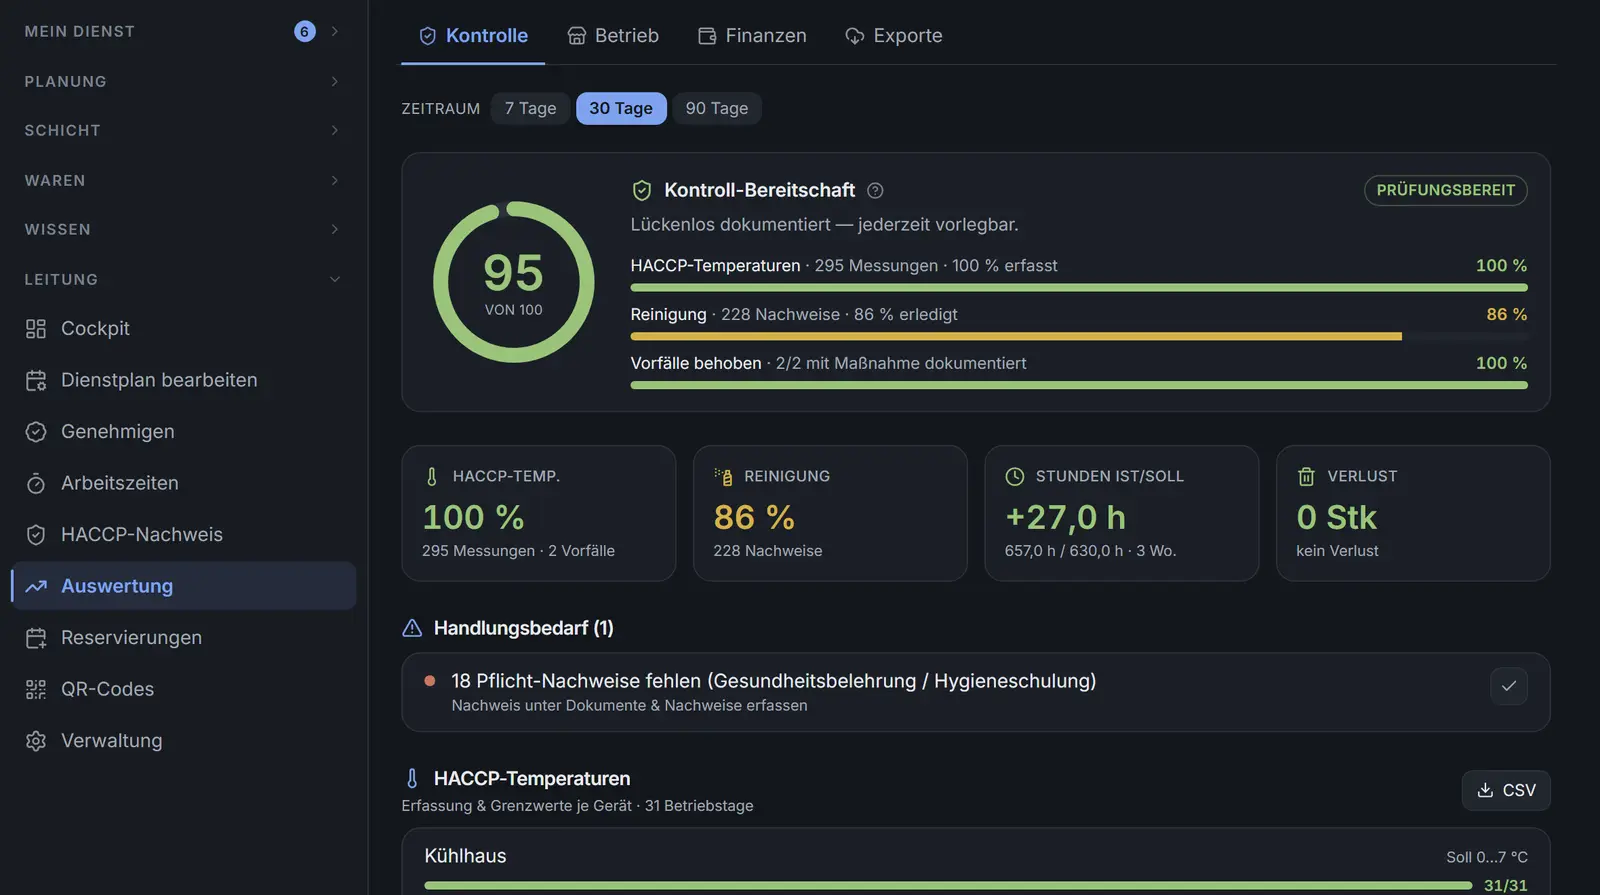Image resolution: width=1600 pixels, height=895 pixels.
Task: Switch to the Kontrolle tab
Action: tap(473, 36)
